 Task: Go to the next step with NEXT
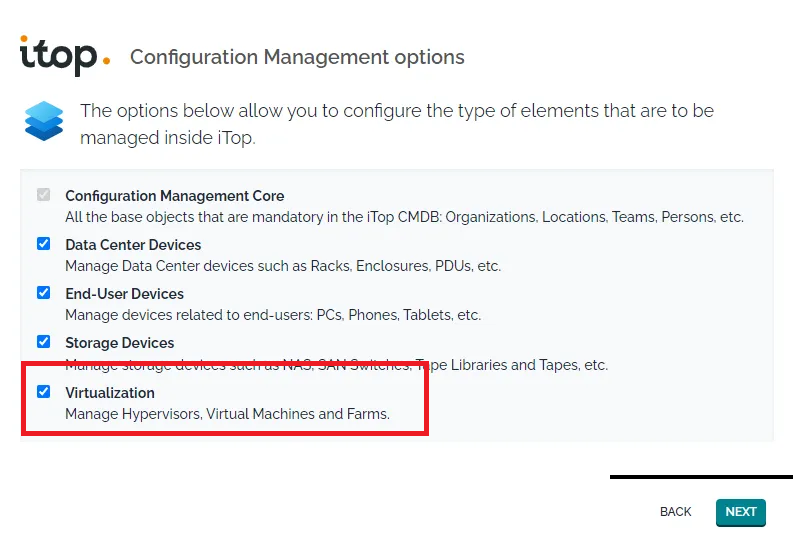click(x=740, y=512)
